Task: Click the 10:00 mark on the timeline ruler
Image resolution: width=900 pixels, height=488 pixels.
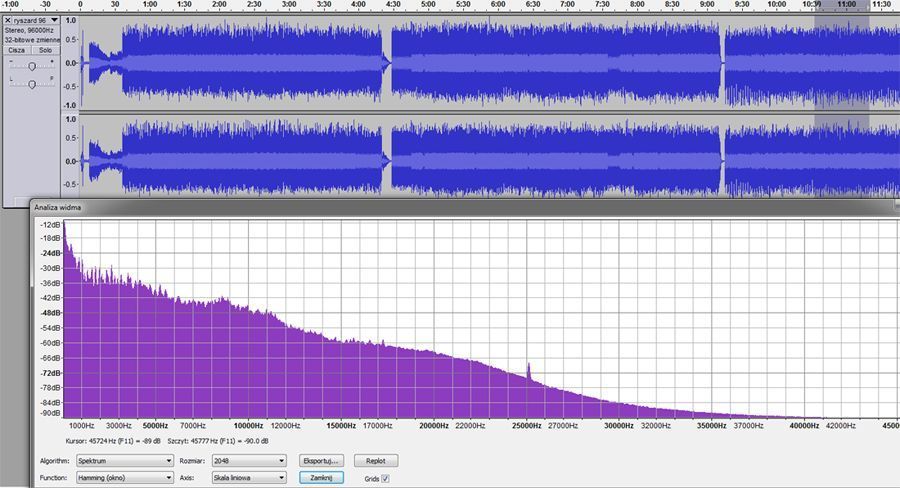Action: pos(776,5)
